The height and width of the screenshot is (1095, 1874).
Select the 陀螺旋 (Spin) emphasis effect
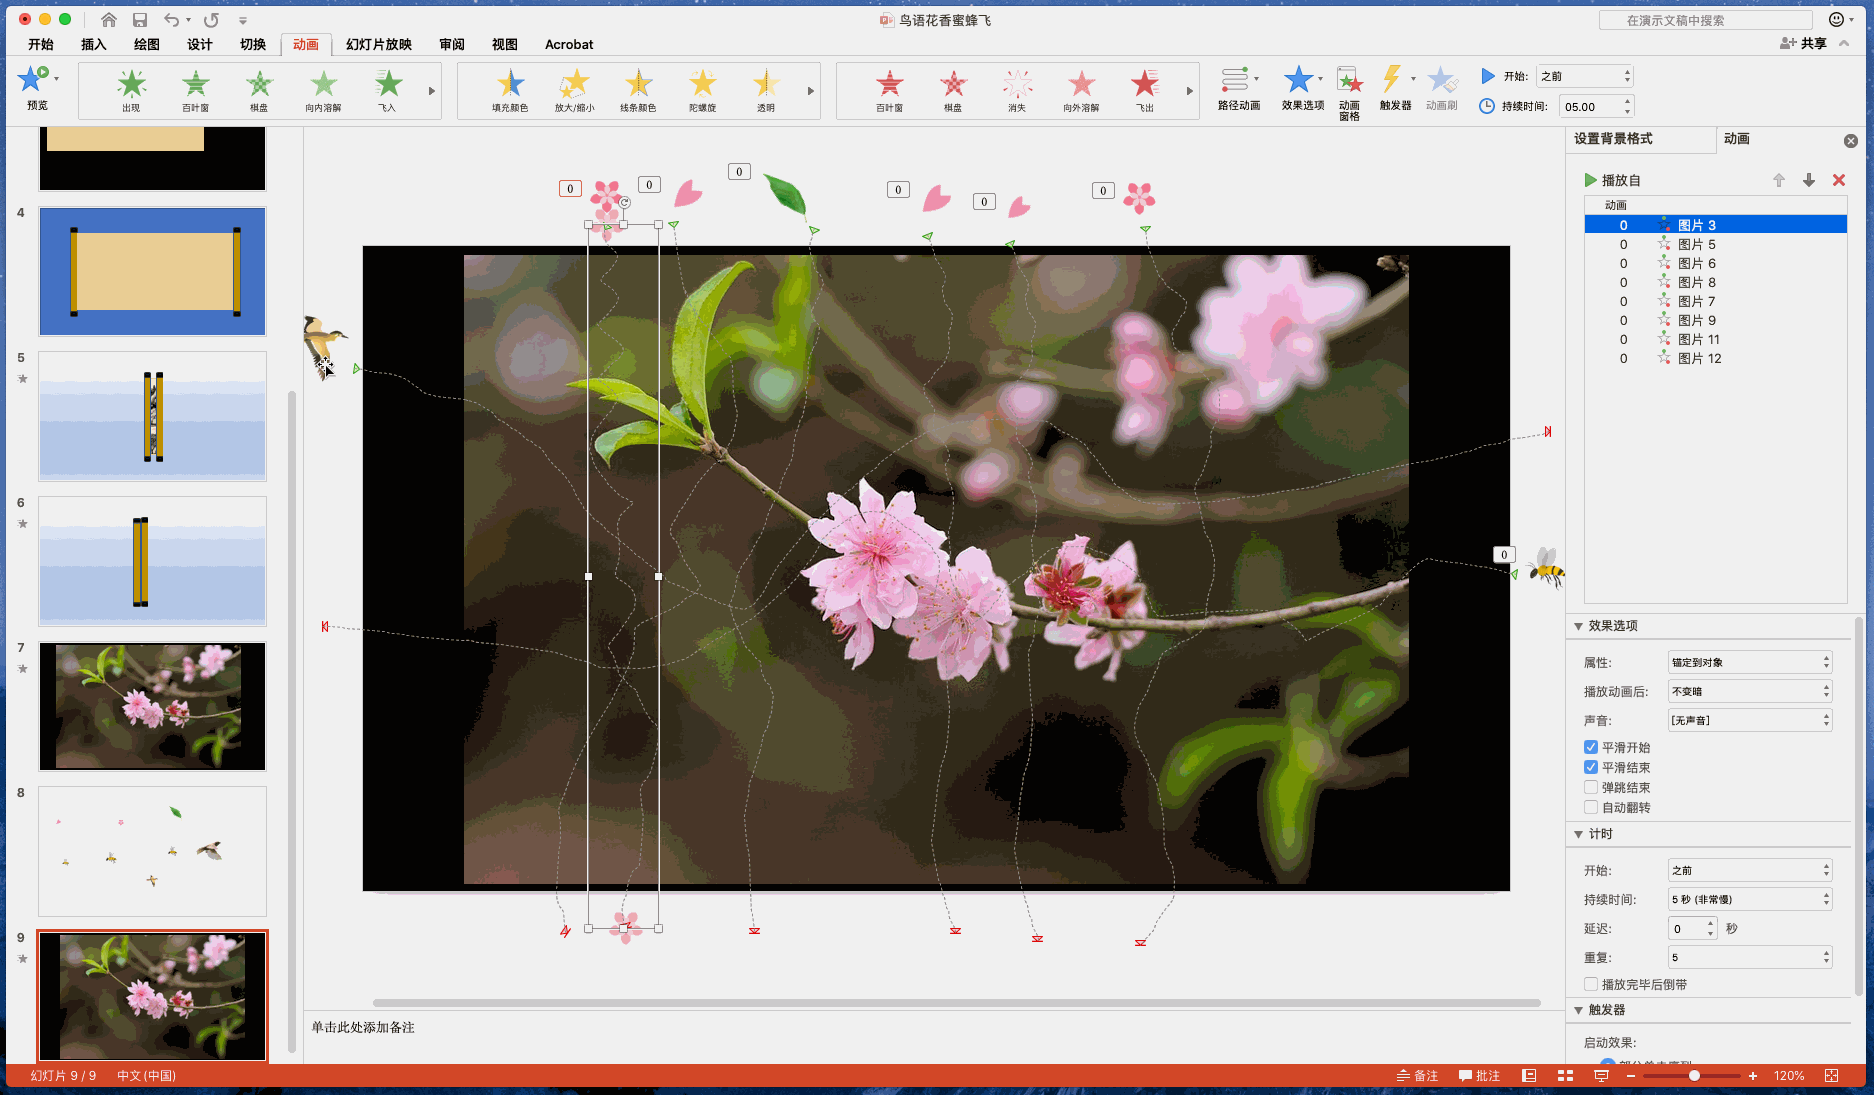[703, 86]
